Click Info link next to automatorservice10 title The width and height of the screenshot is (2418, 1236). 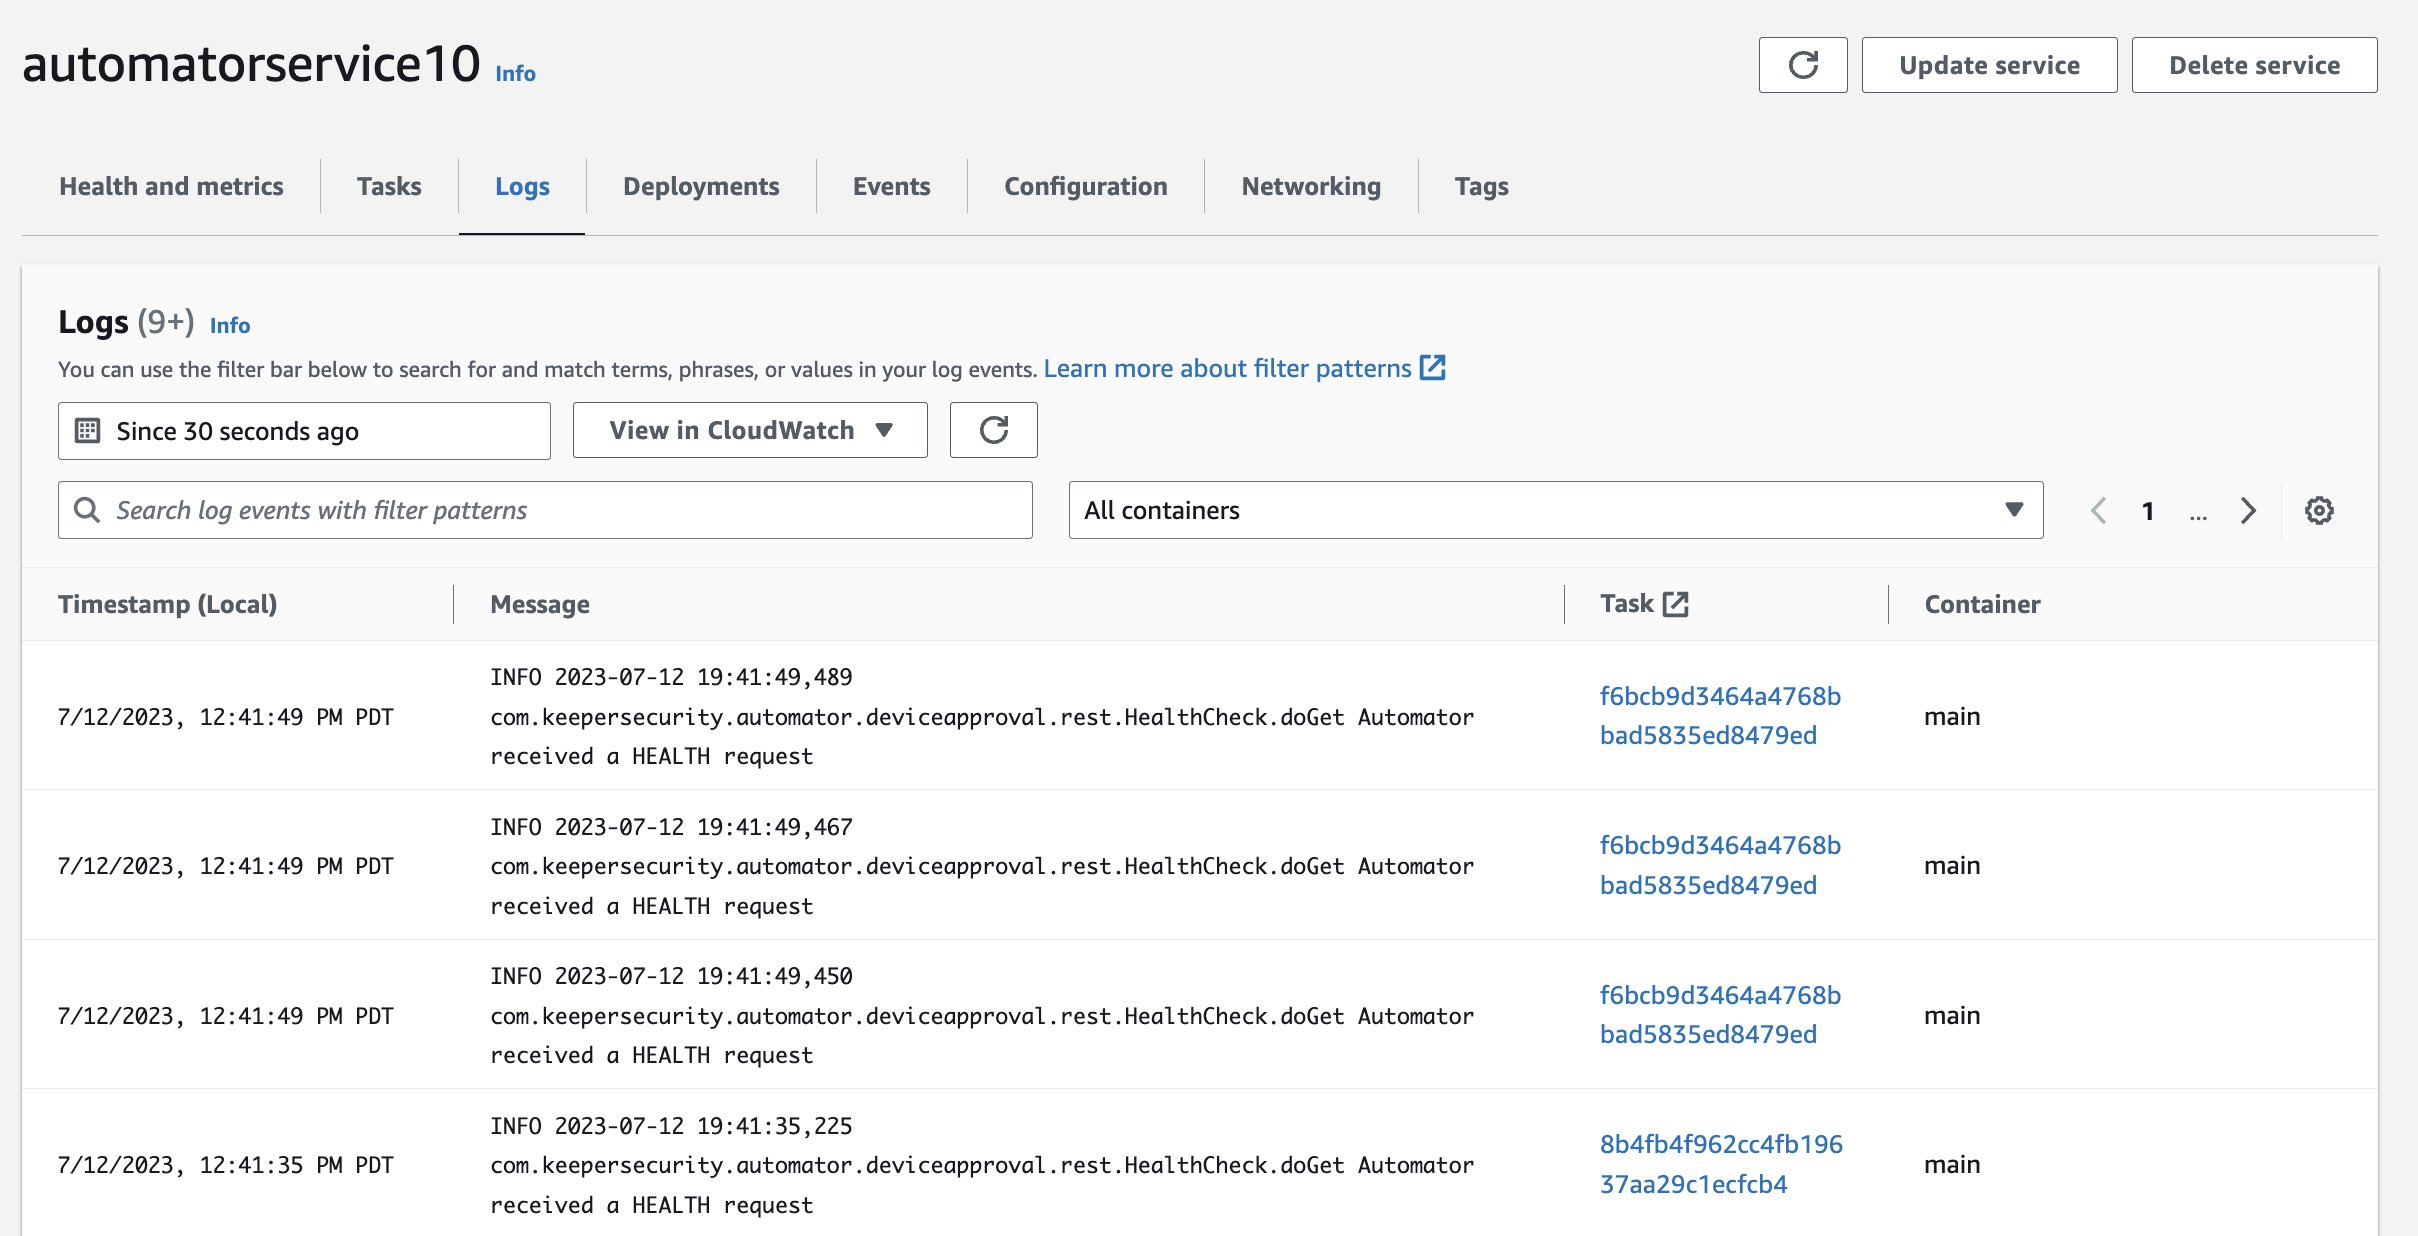point(515,73)
